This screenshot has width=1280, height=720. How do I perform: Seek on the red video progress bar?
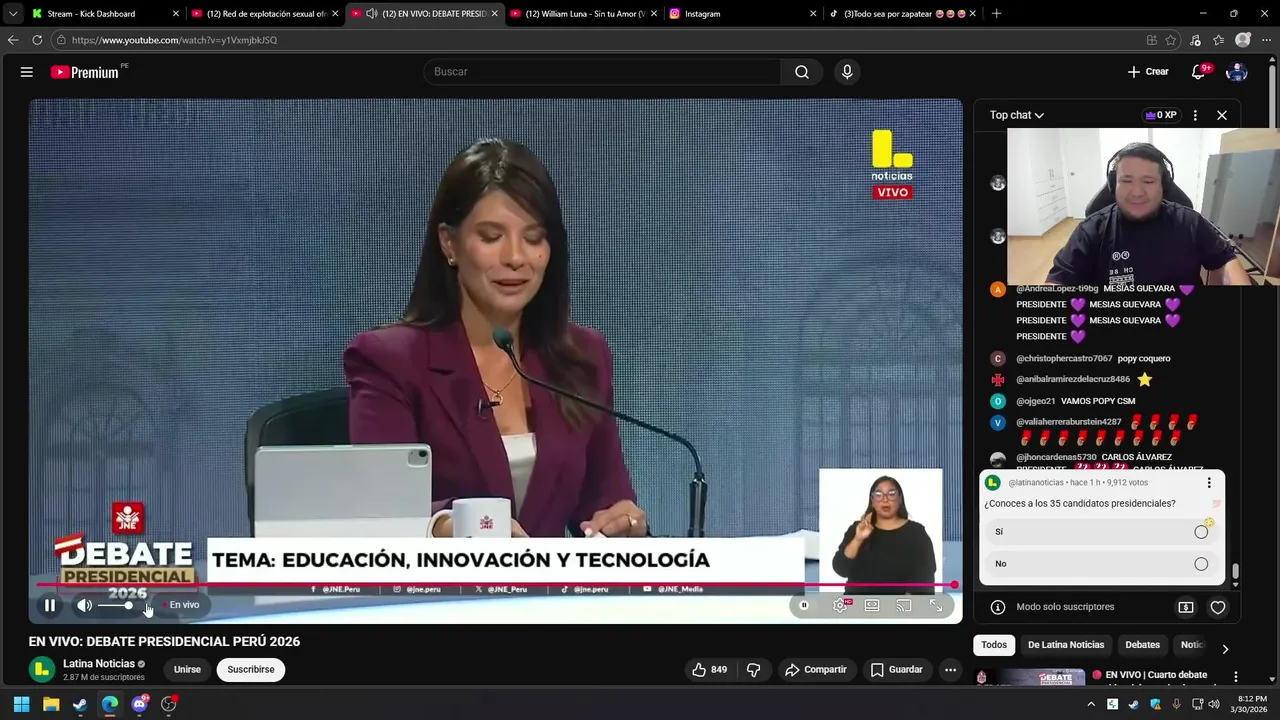495,584
